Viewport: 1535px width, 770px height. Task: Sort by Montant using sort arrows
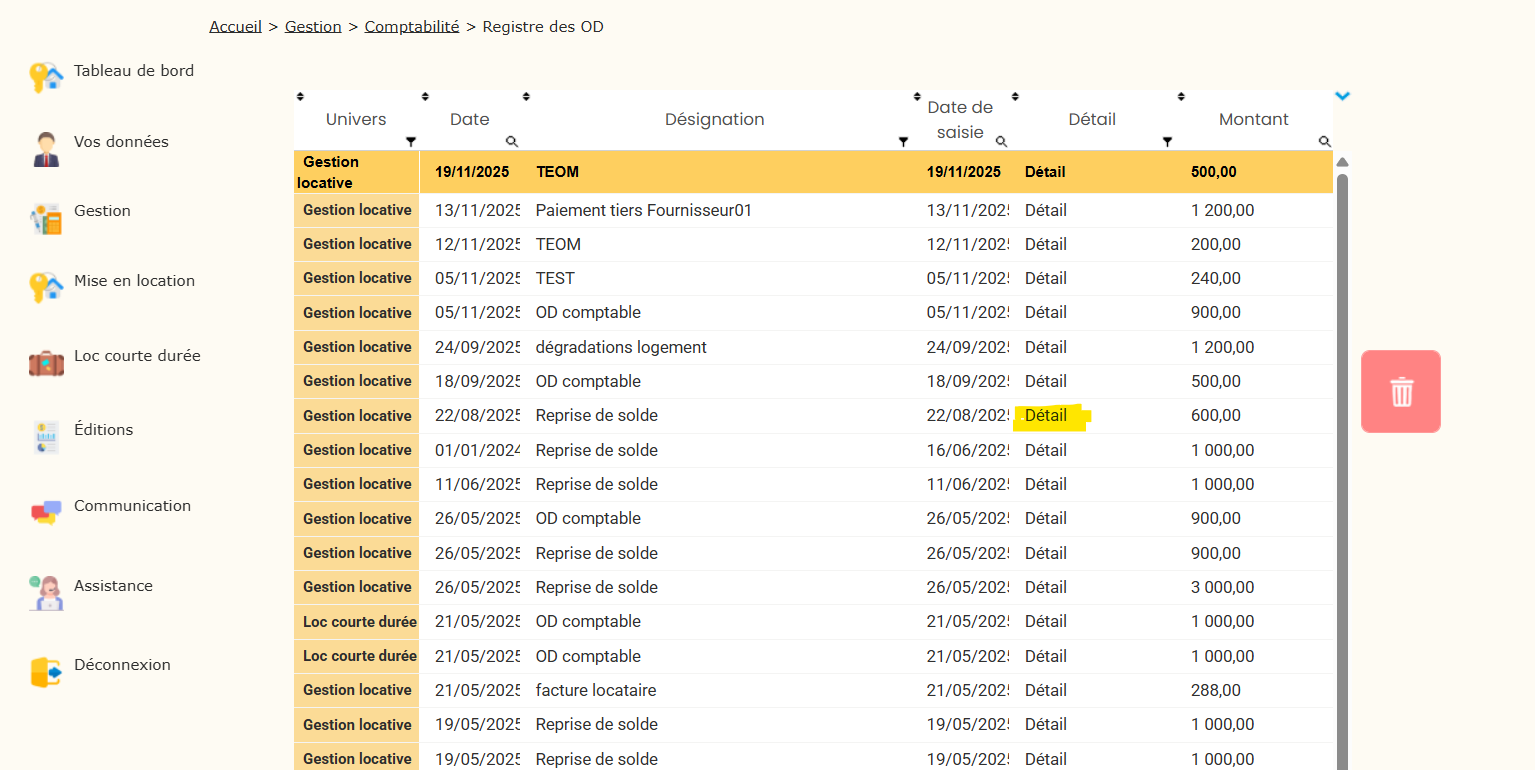(1181, 97)
